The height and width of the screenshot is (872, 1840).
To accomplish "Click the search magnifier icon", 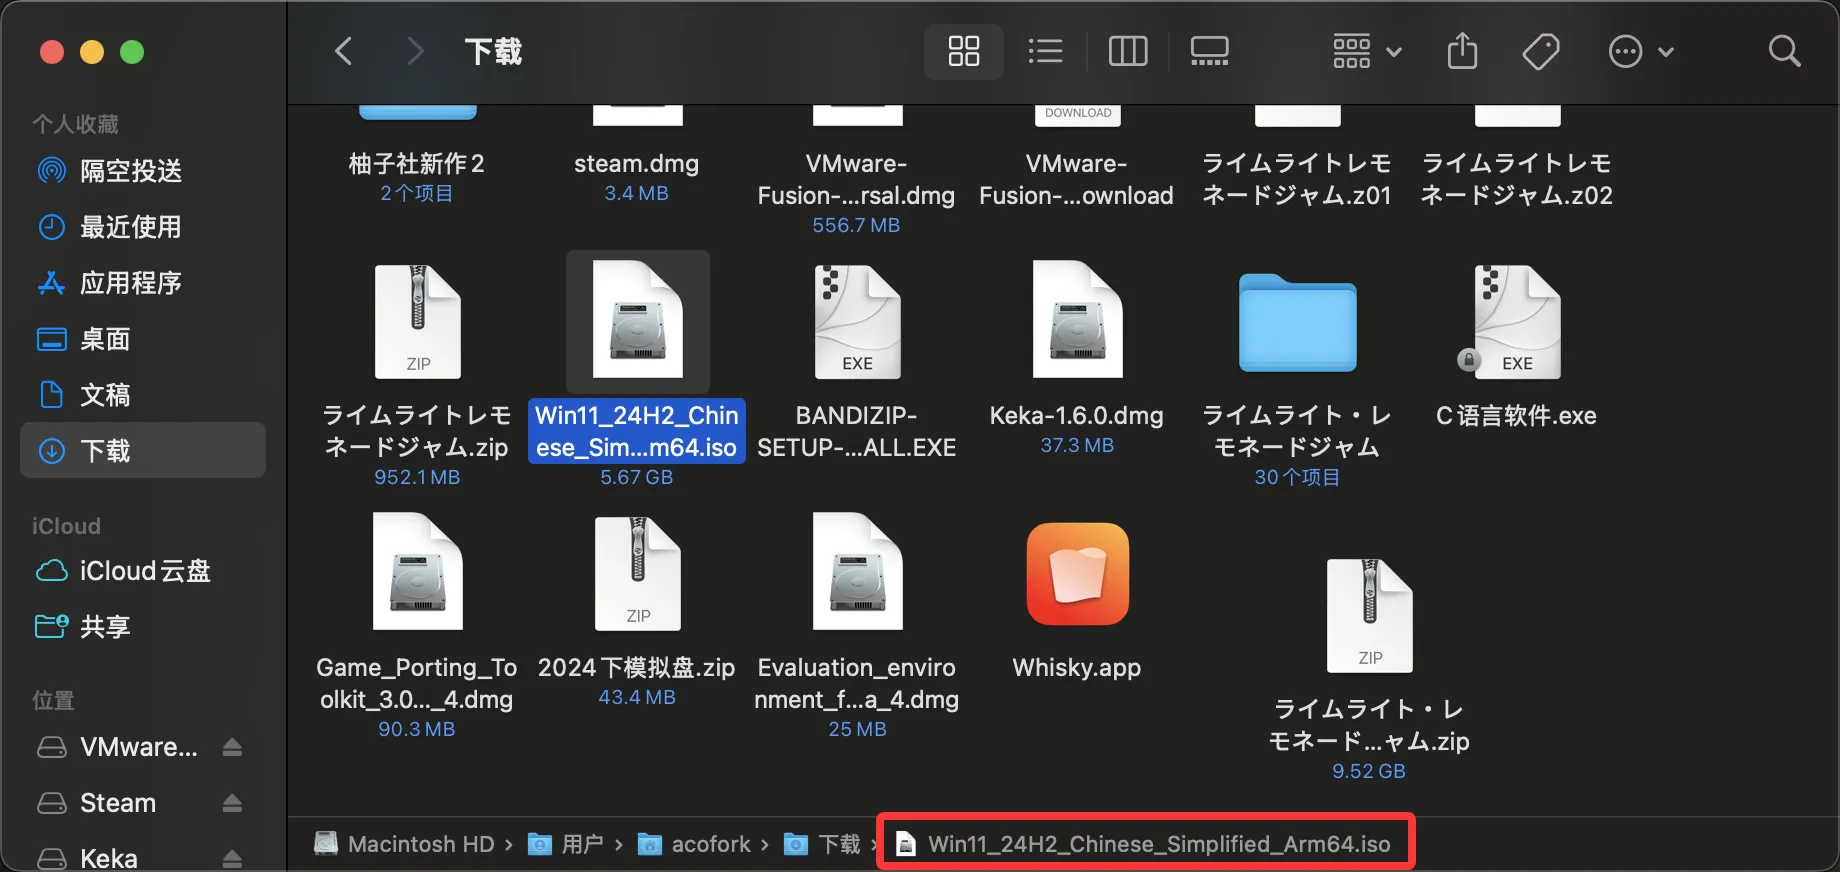I will pos(1784,51).
